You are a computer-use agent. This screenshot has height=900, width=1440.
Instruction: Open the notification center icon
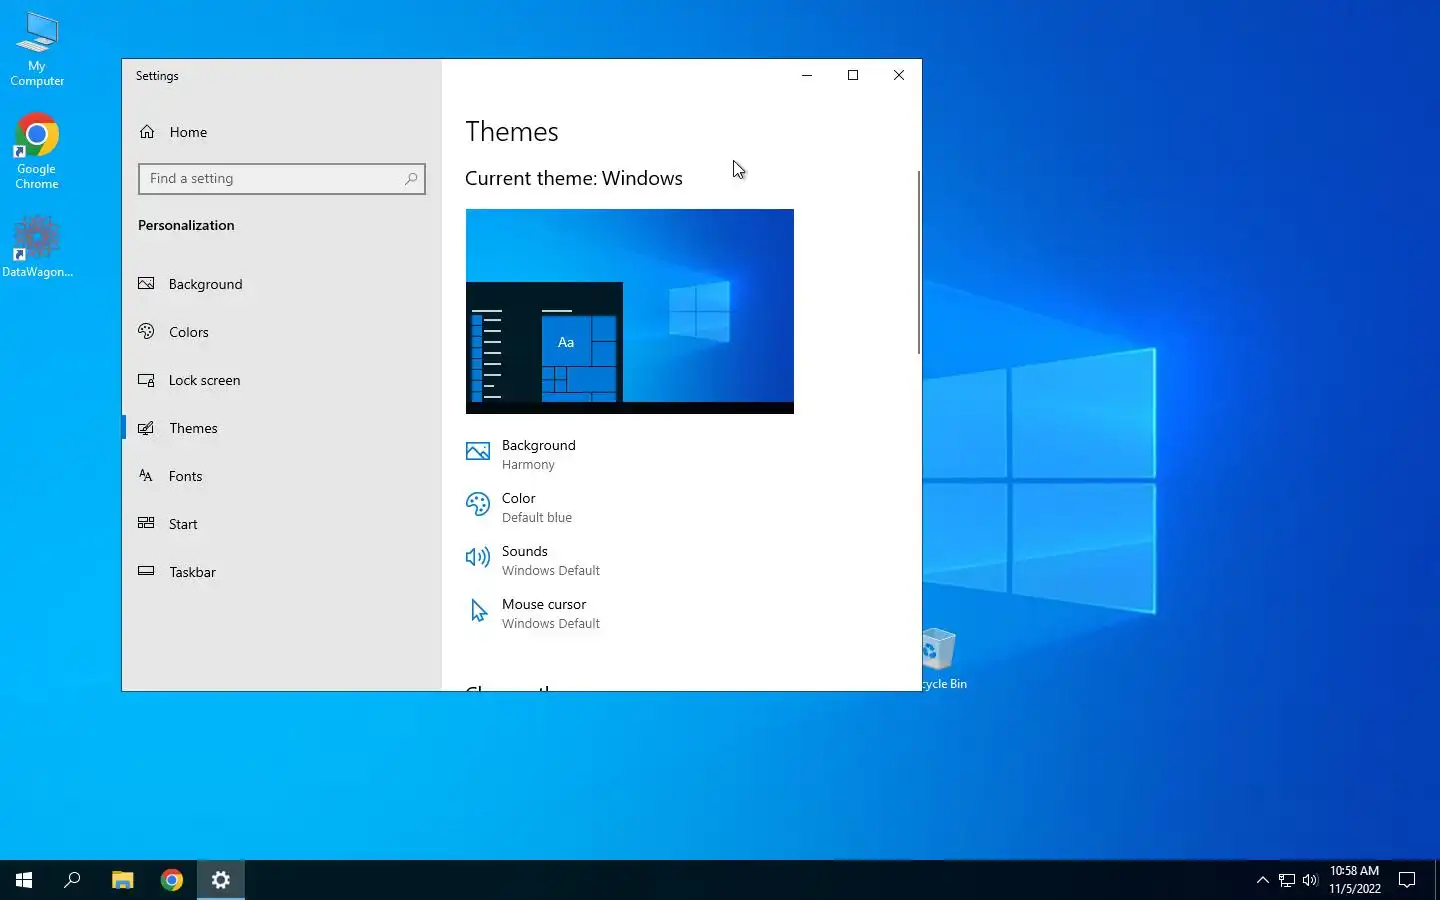click(1407, 880)
